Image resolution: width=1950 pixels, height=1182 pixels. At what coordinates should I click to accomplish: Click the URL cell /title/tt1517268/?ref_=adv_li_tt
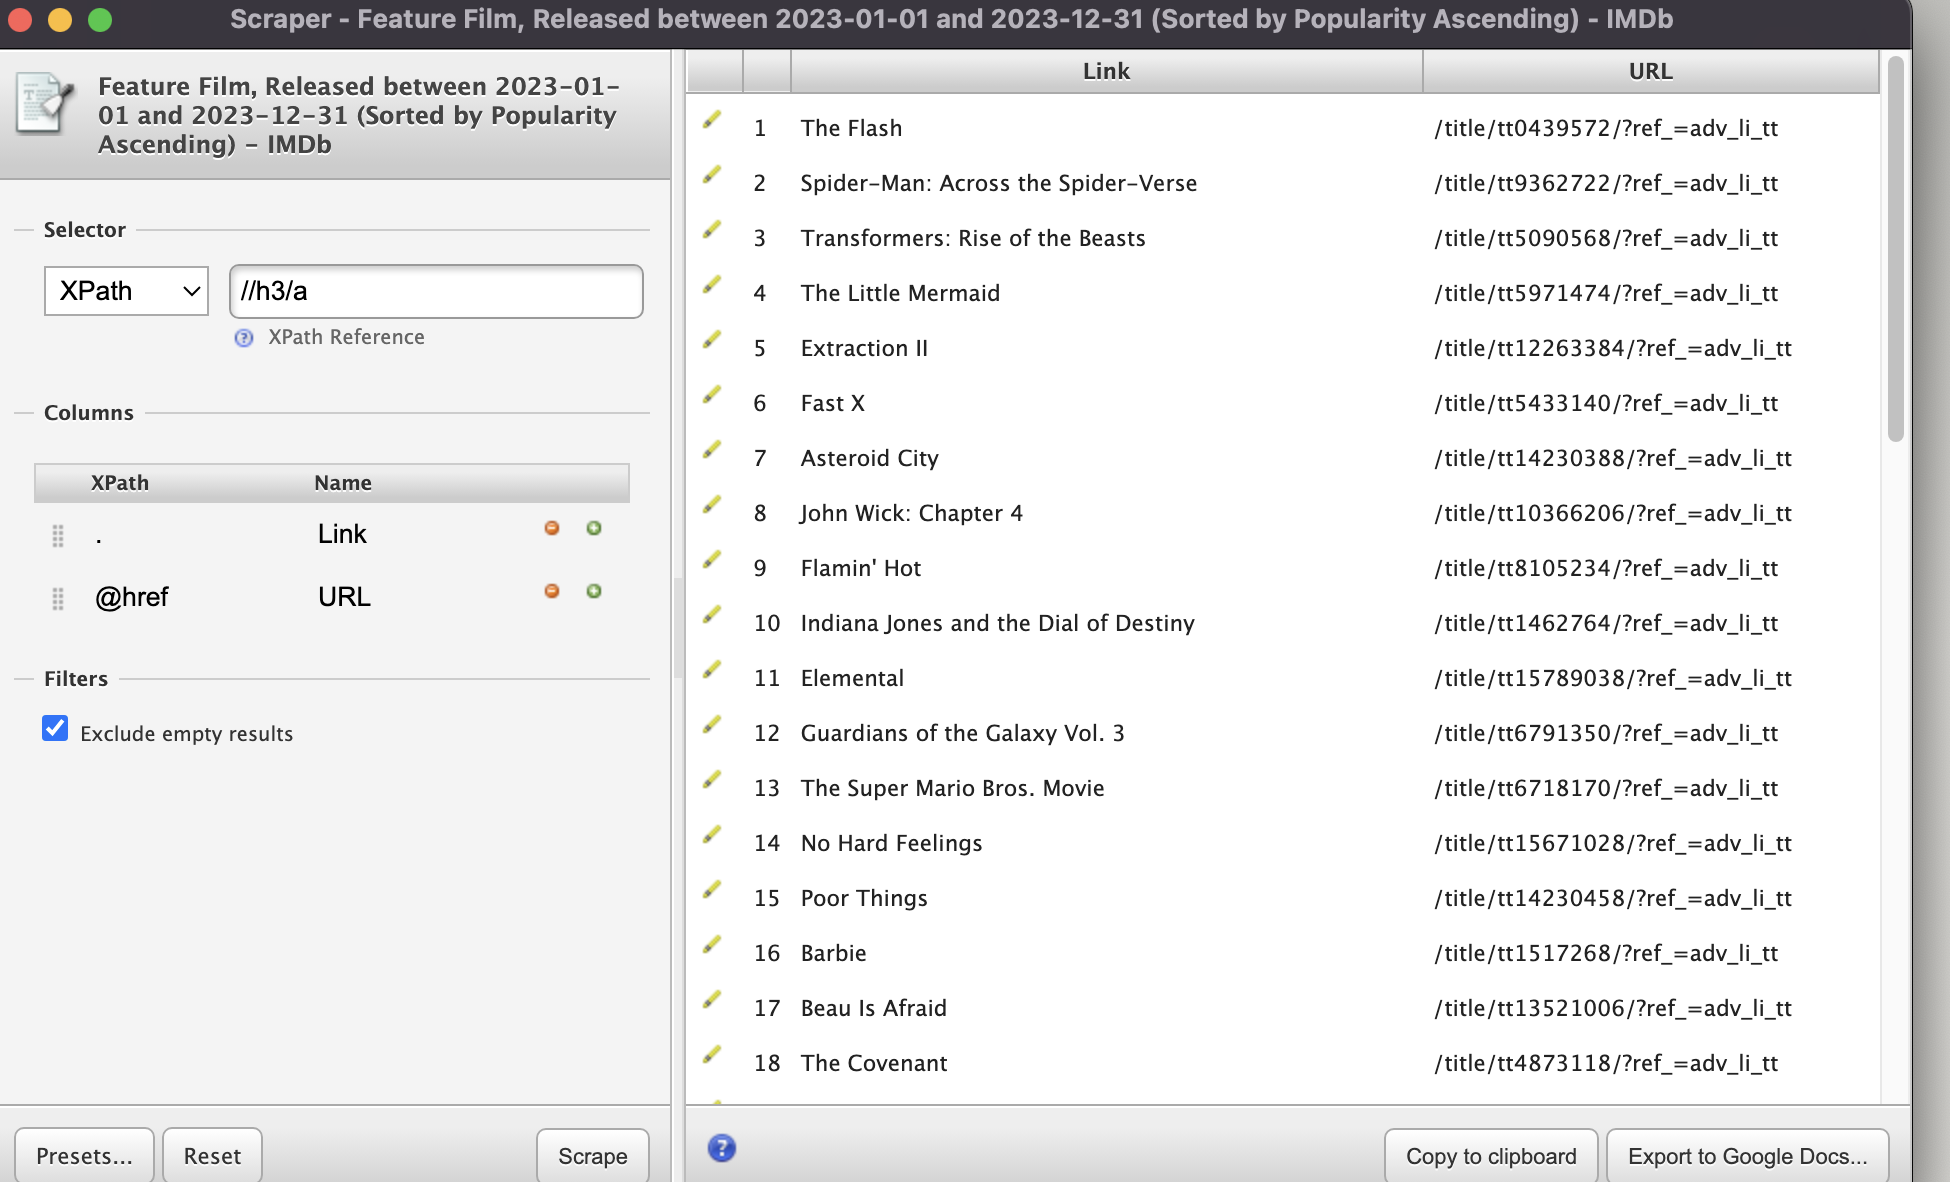pos(1606,953)
